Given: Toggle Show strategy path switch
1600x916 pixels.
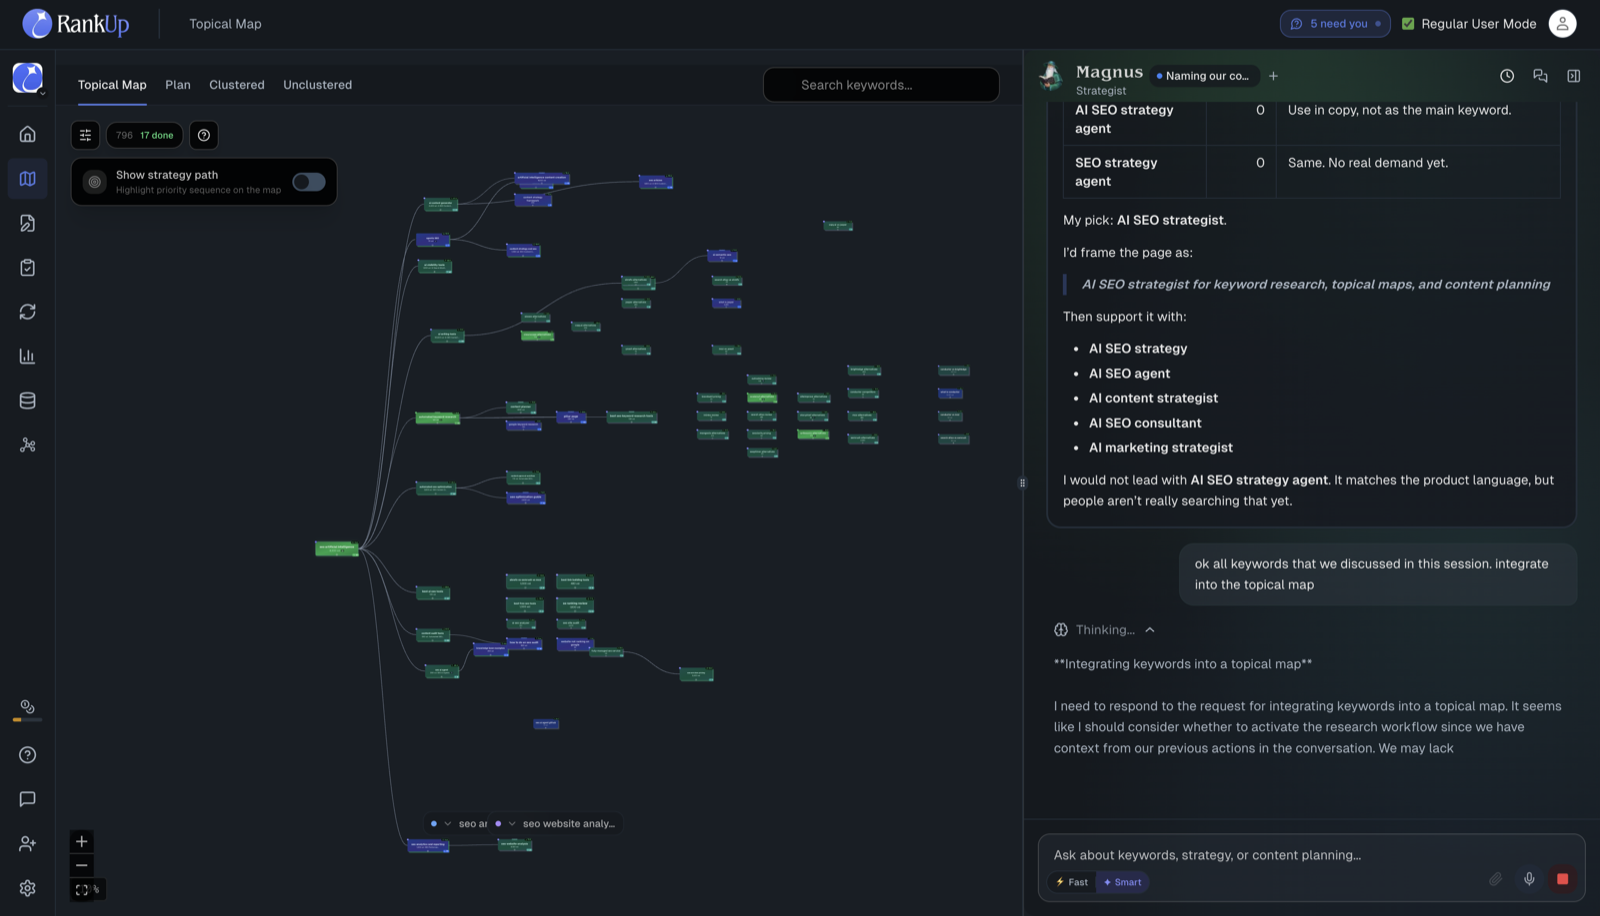Looking at the screenshot, I should (308, 182).
